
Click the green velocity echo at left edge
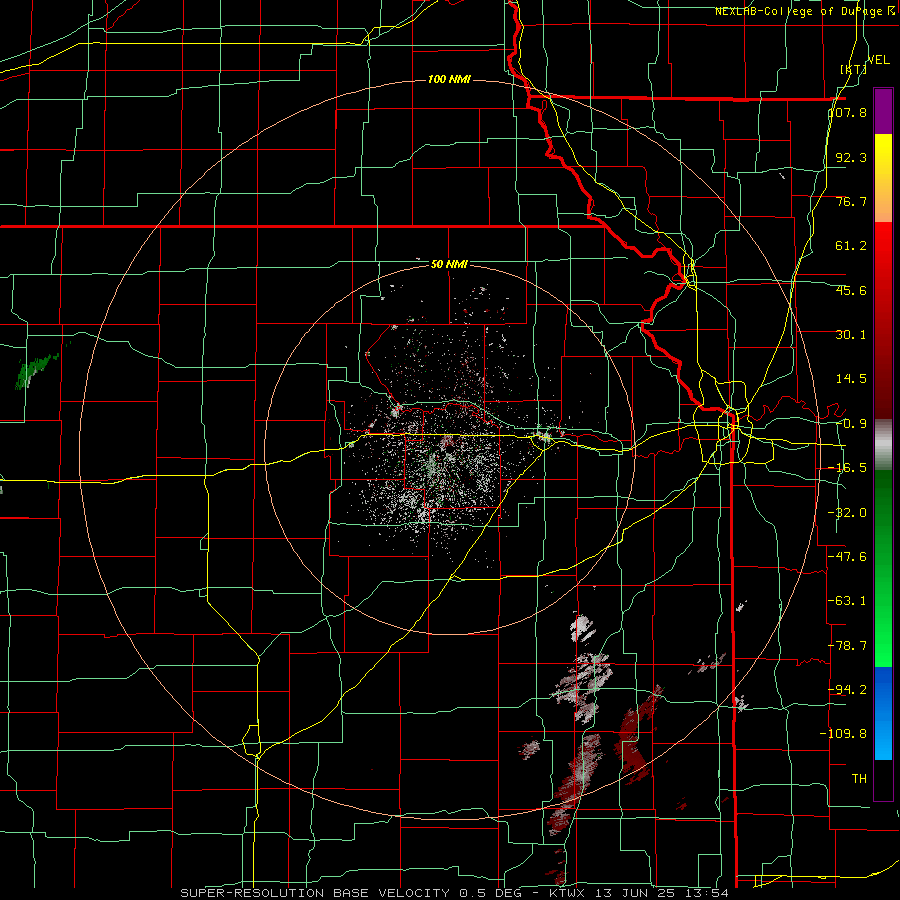(36, 370)
